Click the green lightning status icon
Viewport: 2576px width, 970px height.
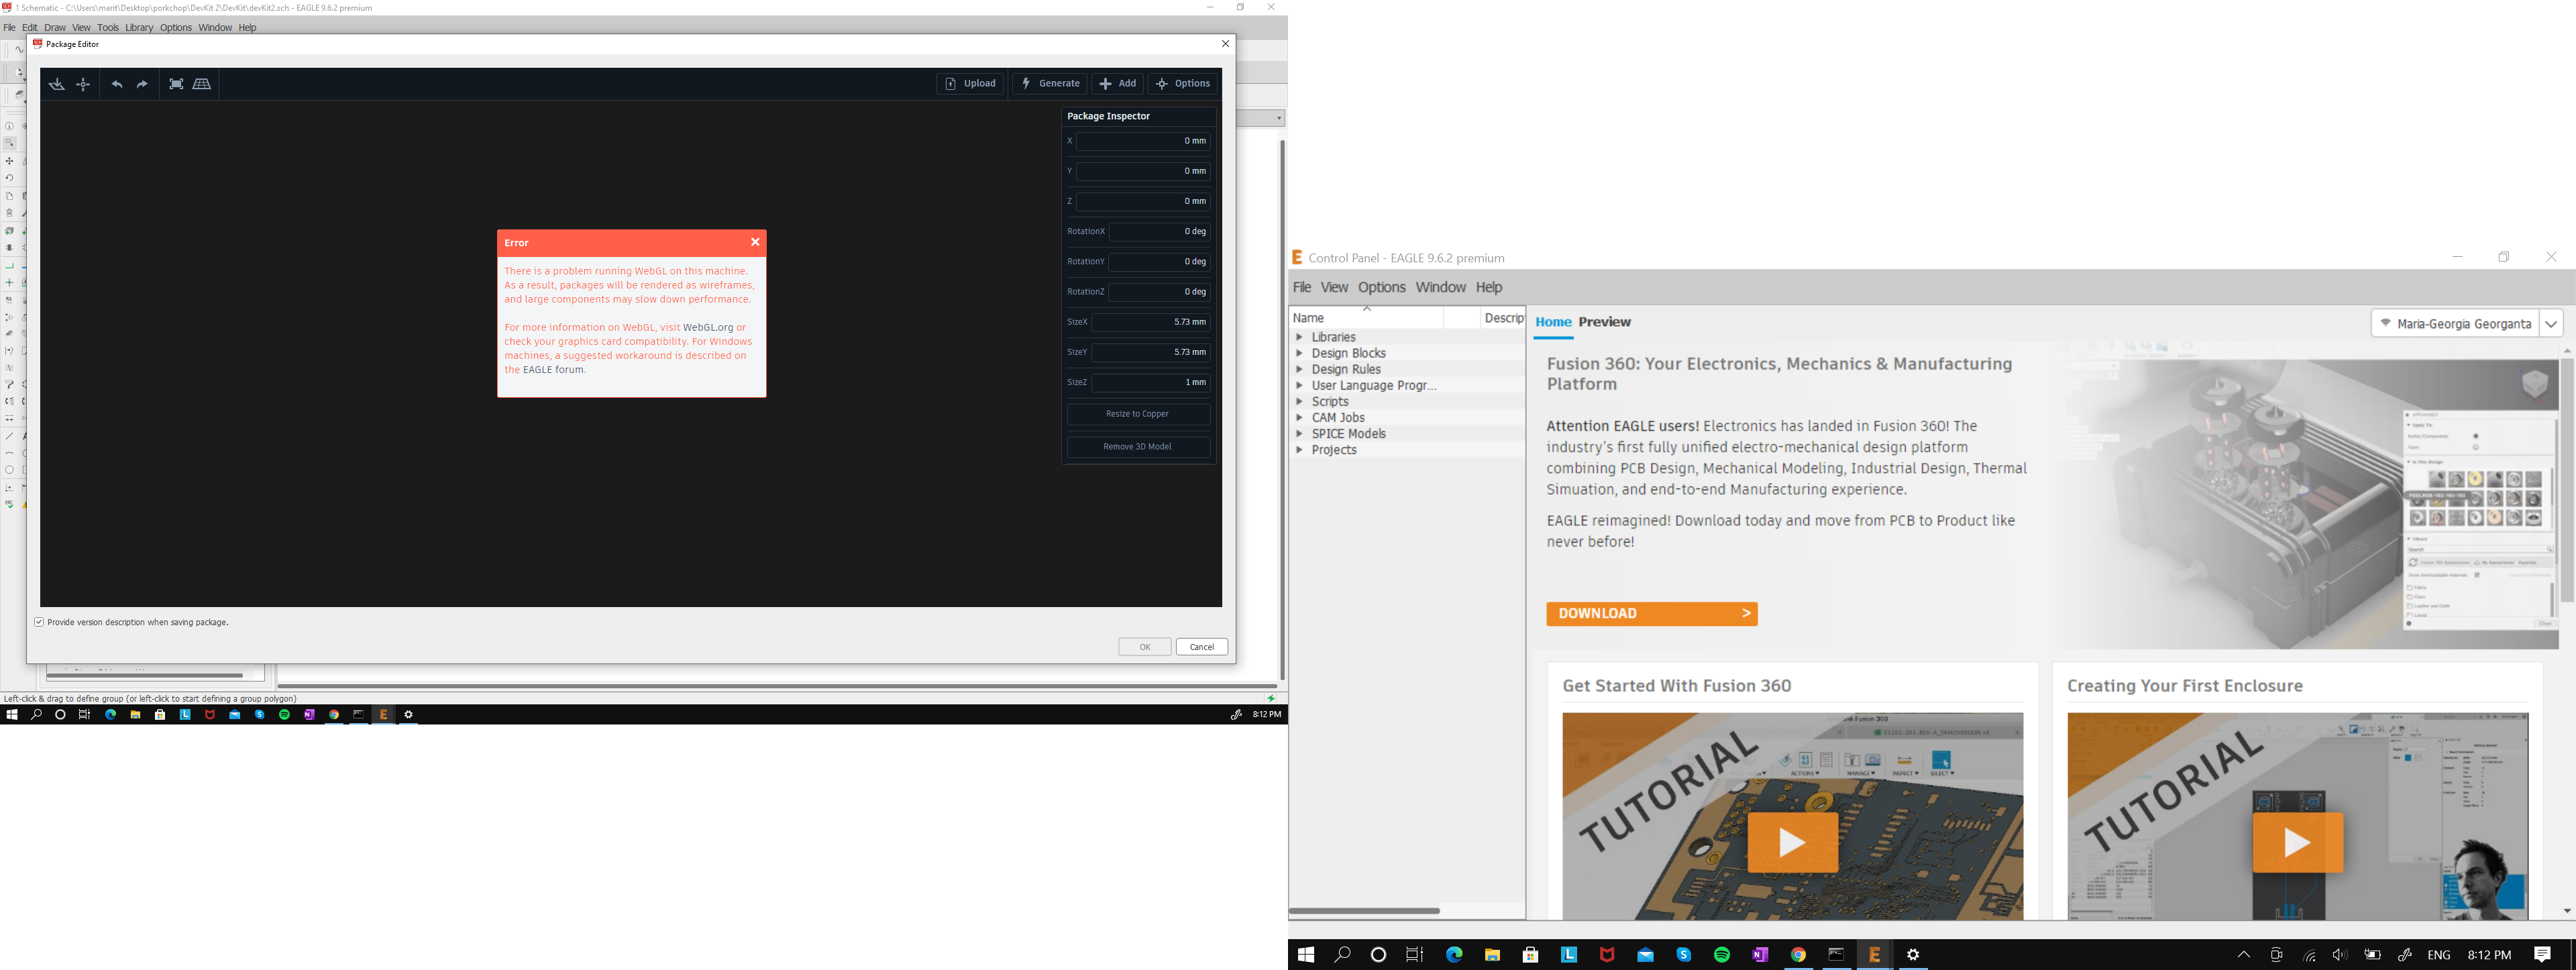tap(1271, 698)
